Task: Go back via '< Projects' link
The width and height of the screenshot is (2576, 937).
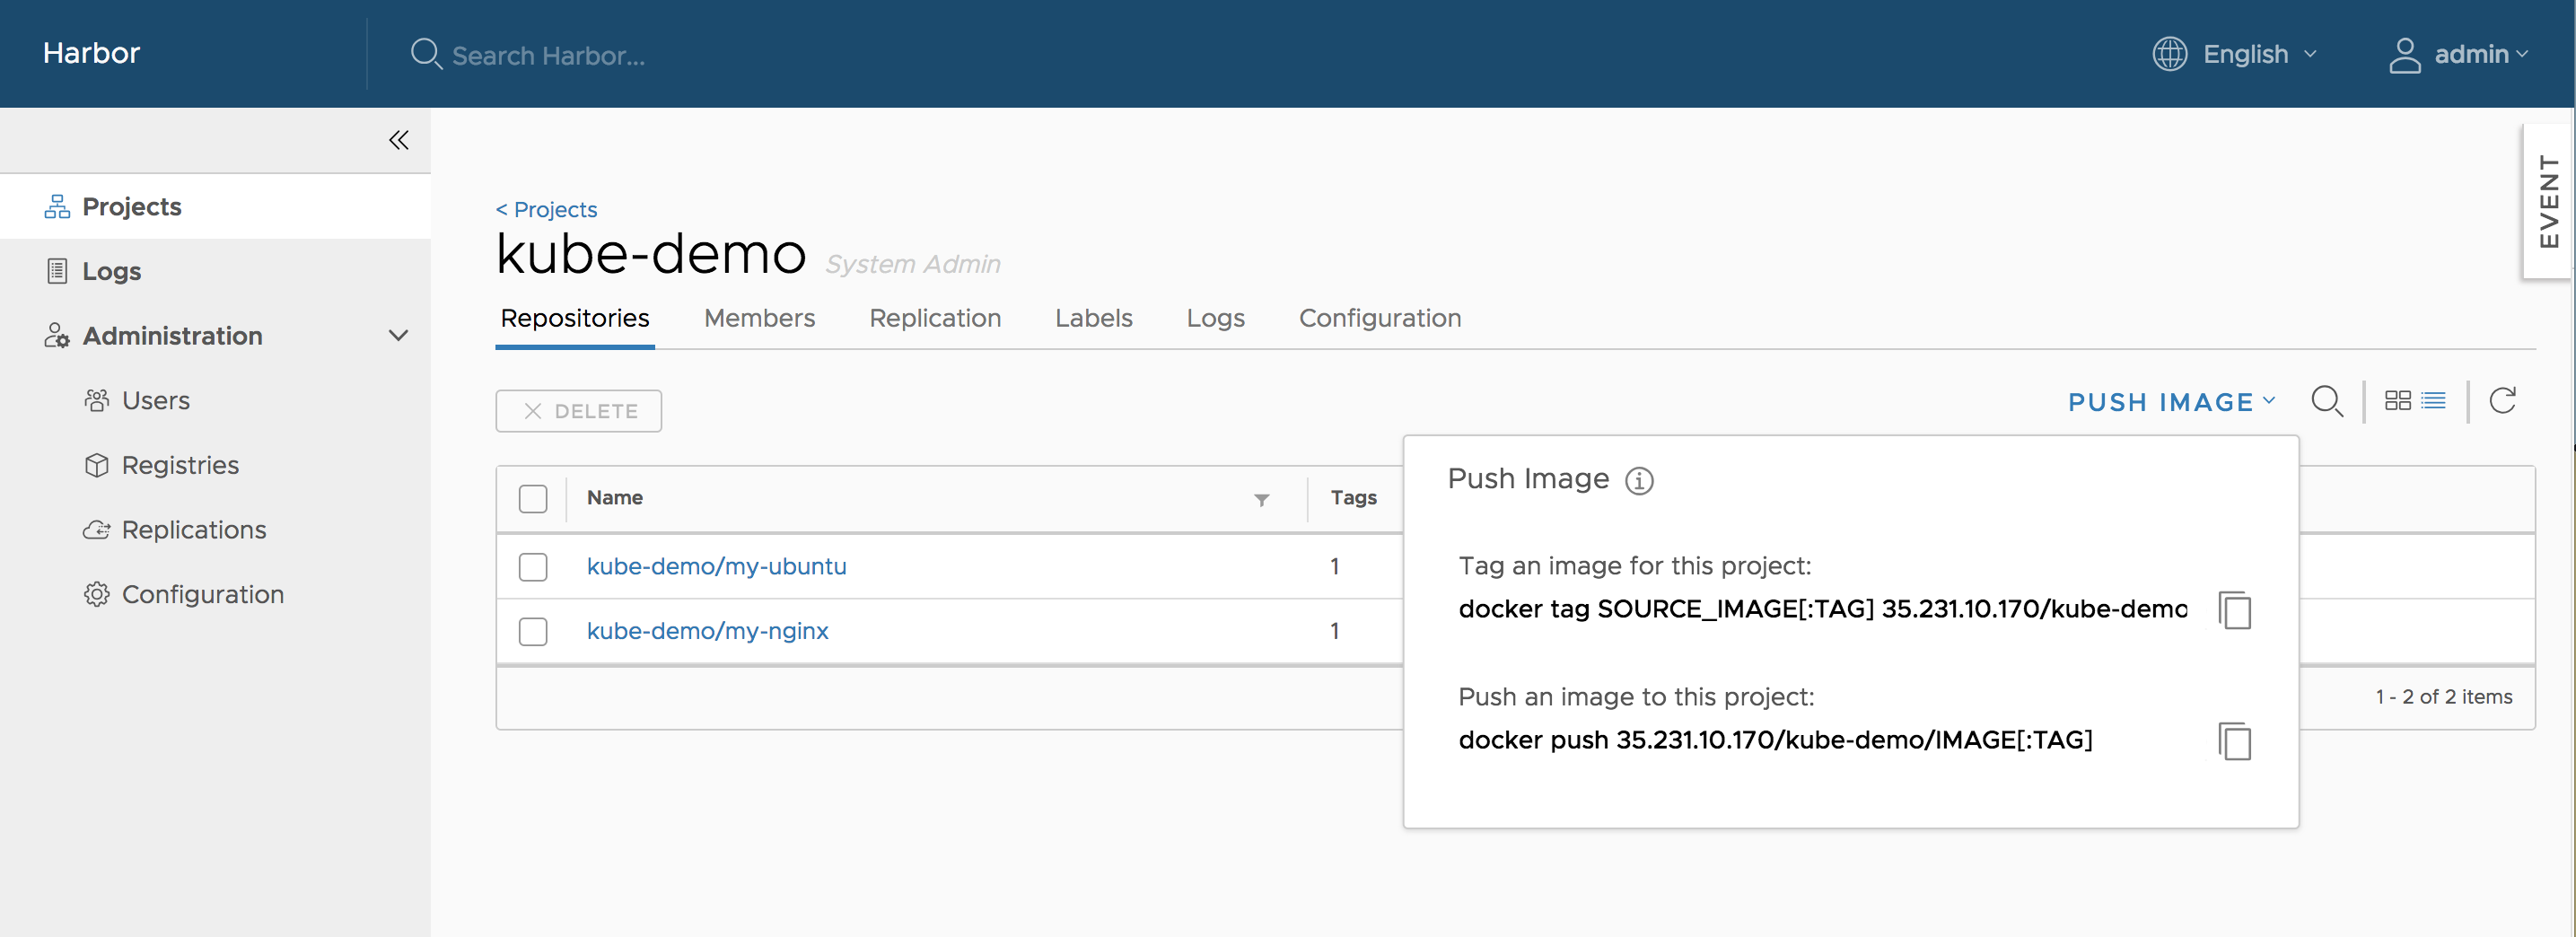Action: coord(546,210)
